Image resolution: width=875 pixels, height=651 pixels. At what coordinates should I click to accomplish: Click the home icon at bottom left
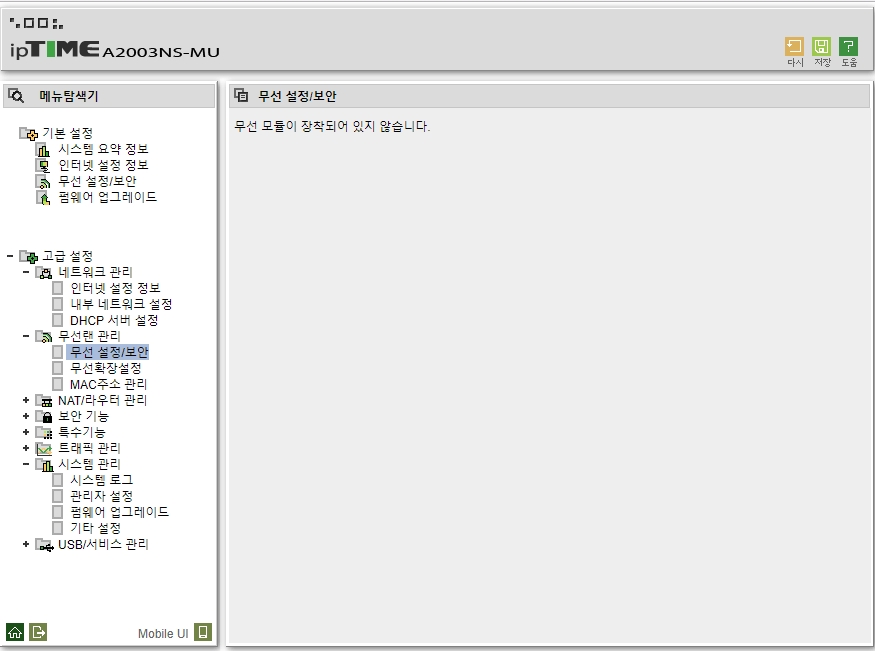point(15,632)
